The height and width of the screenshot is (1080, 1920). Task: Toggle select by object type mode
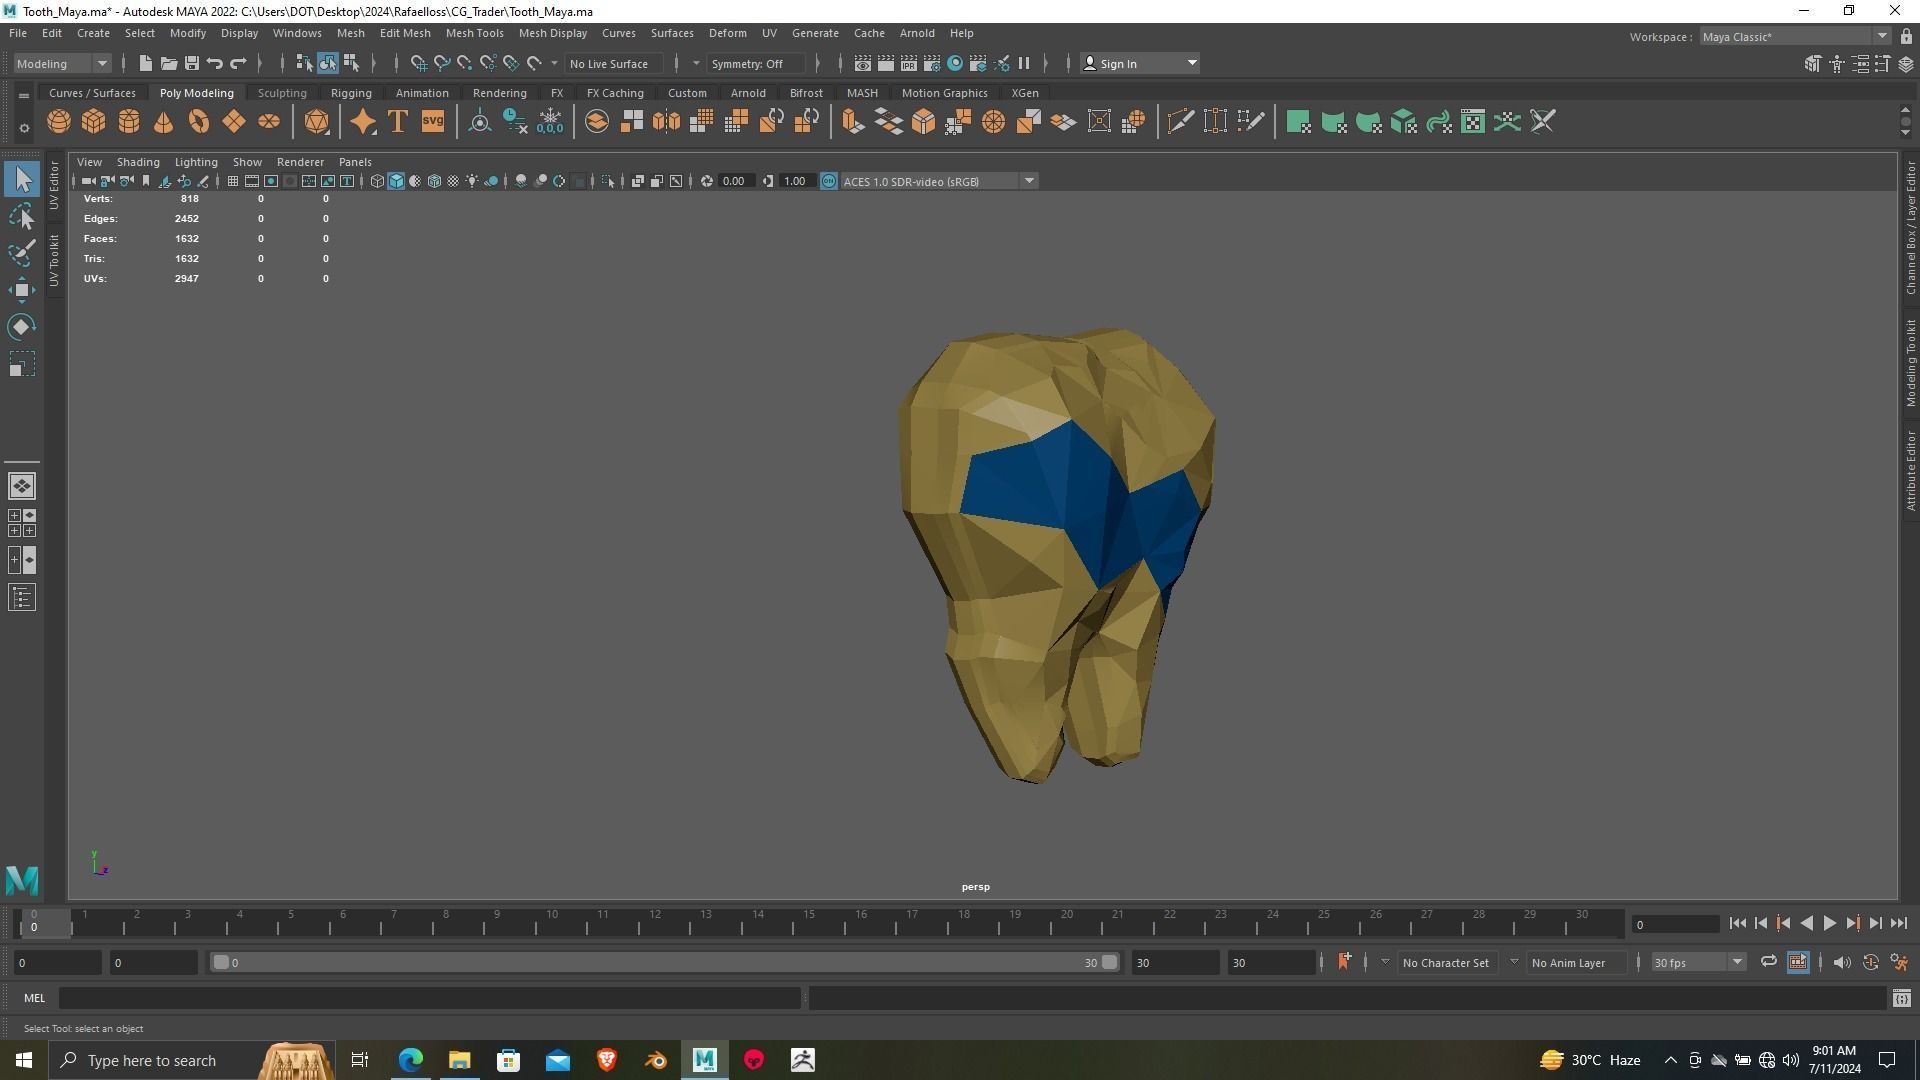328,63
